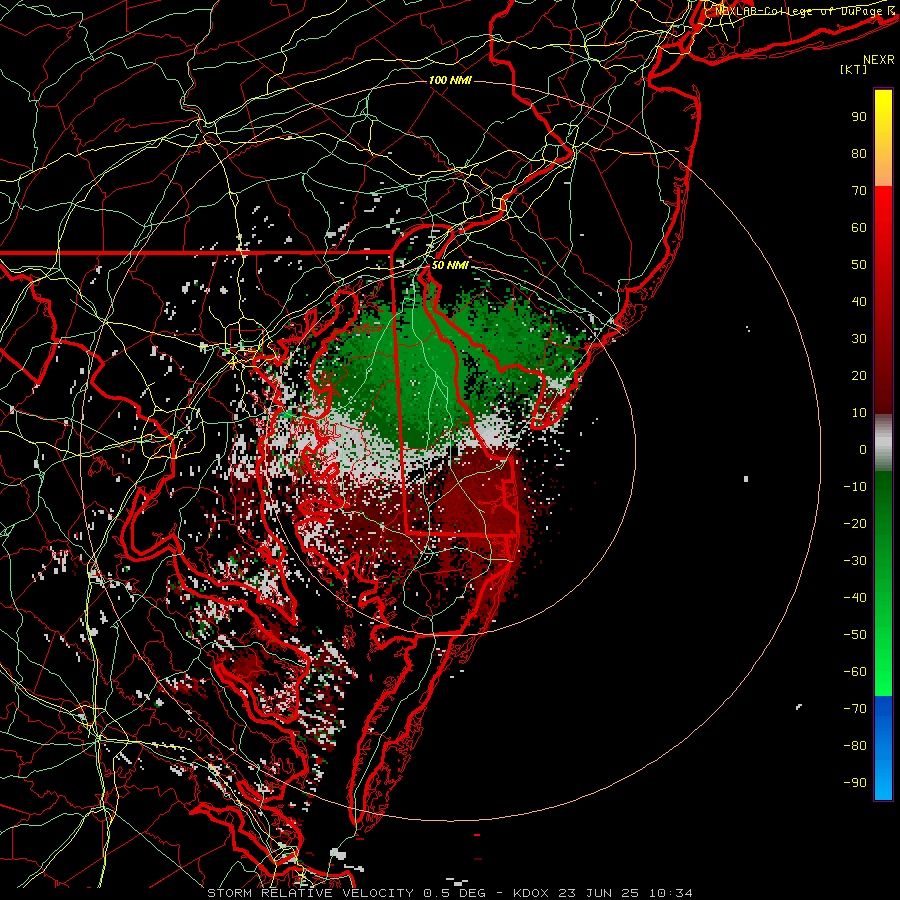The image size is (900, 900).
Task: Click the -50 value on velocity scale
Action: (855, 635)
